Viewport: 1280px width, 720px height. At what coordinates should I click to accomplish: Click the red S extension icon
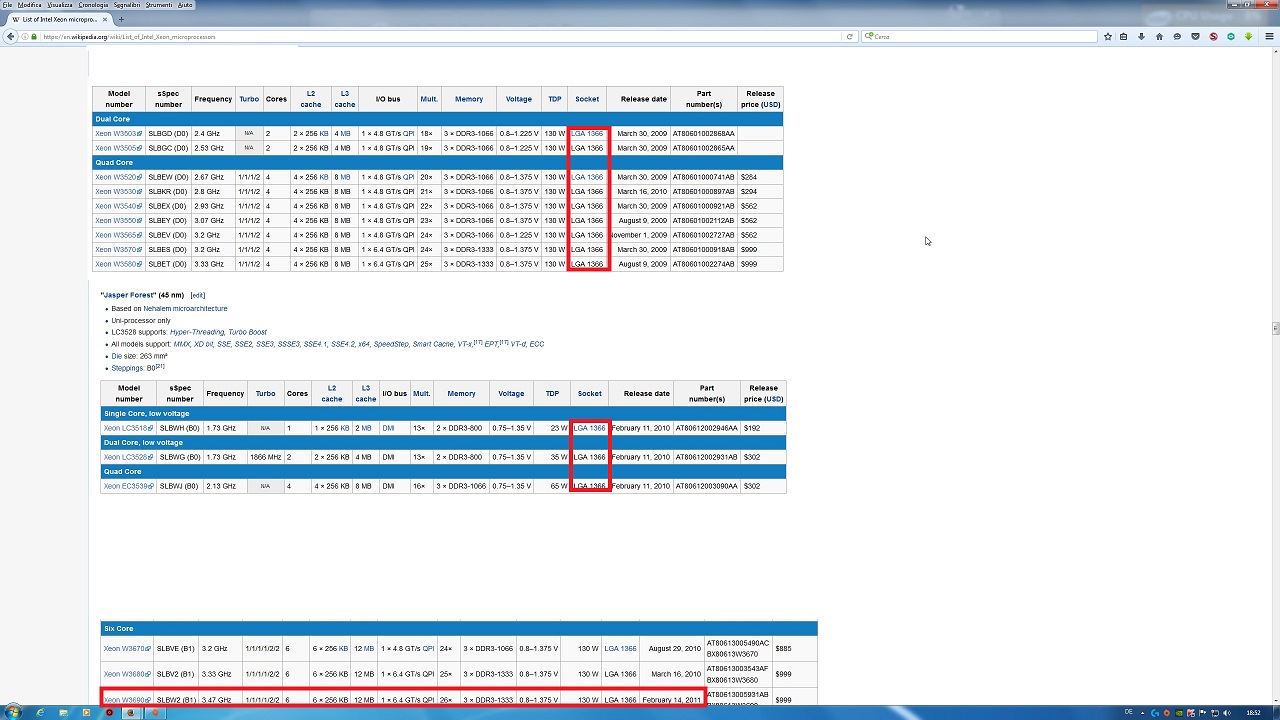tap(1213, 36)
